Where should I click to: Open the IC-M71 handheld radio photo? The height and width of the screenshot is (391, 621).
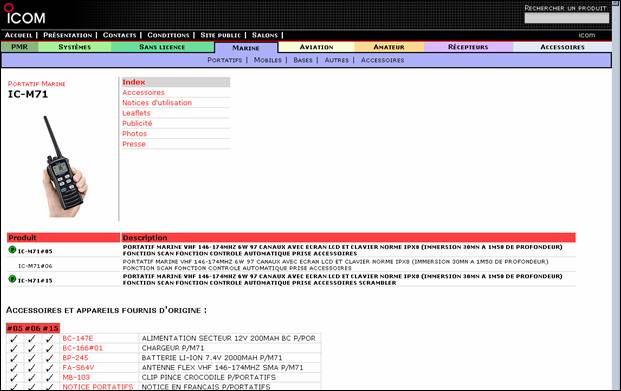click(x=64, y=166)
